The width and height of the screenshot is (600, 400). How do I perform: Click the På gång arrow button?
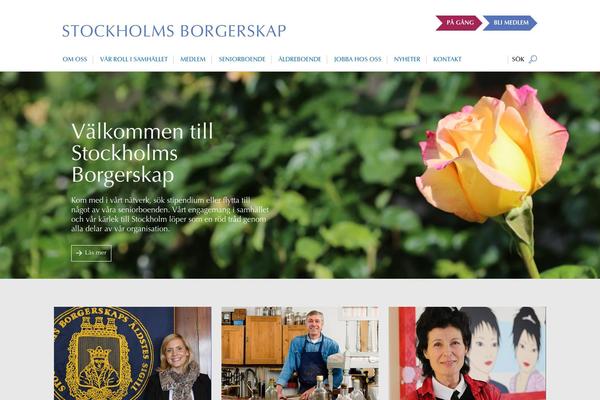458,23
